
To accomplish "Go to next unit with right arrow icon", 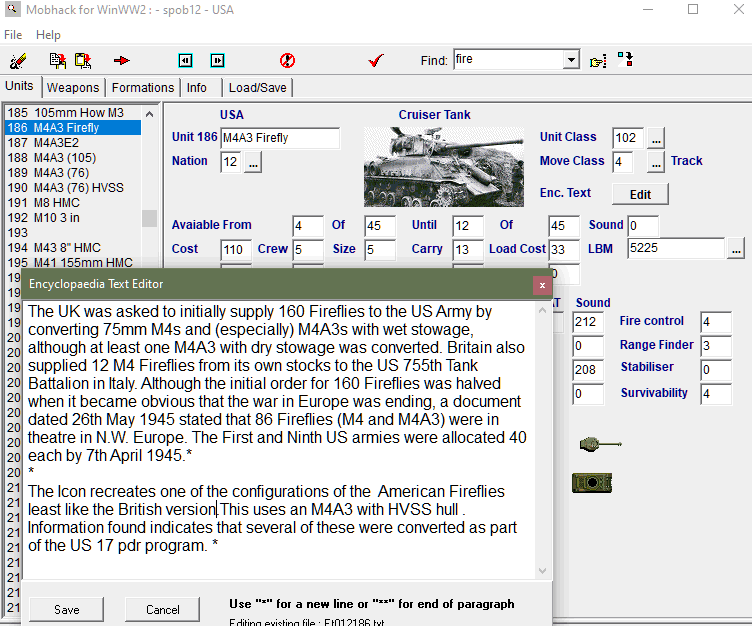I will 217,61.
